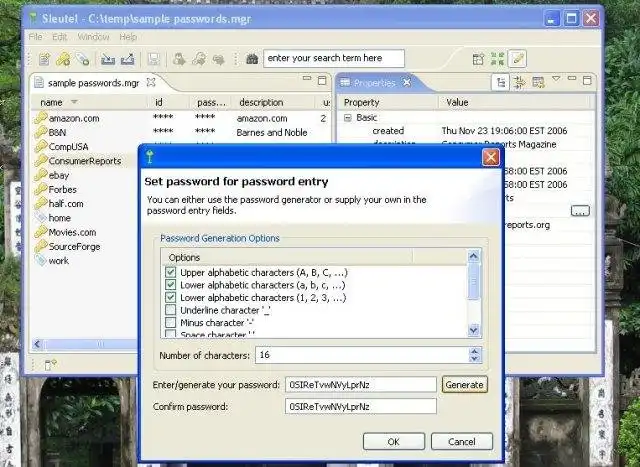The image size is (640, 467).
Task: Click the options list scrollbar thumb
Action: click(x=473, y=282)
